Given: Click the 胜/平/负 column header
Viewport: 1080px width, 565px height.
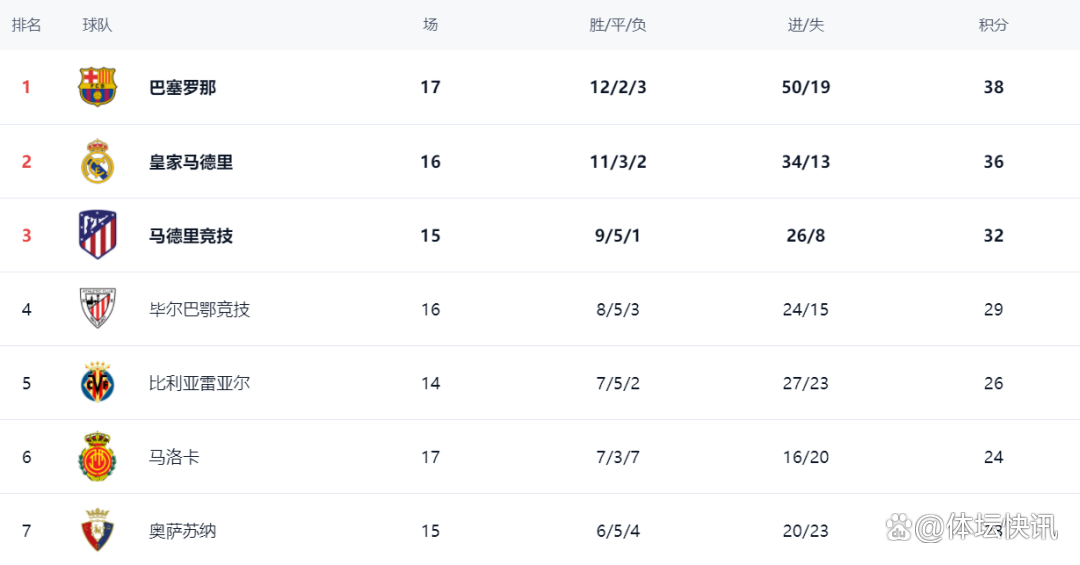Looking at the screenshot, I should click(x=618, y=25).
